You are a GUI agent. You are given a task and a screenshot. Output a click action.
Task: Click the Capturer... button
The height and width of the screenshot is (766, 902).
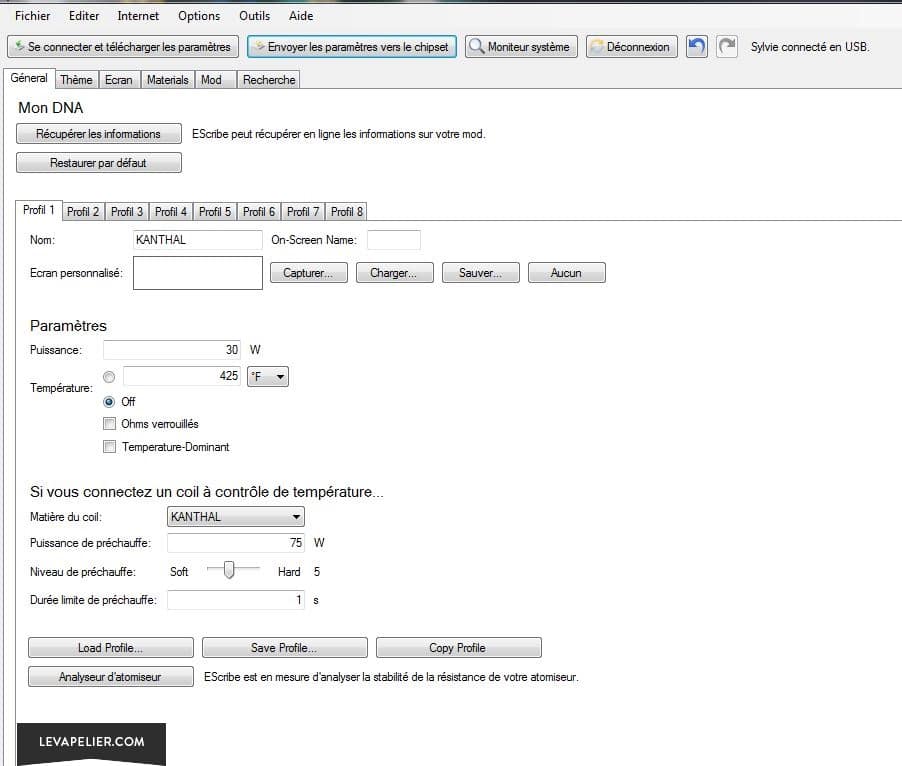click(308, 273)
